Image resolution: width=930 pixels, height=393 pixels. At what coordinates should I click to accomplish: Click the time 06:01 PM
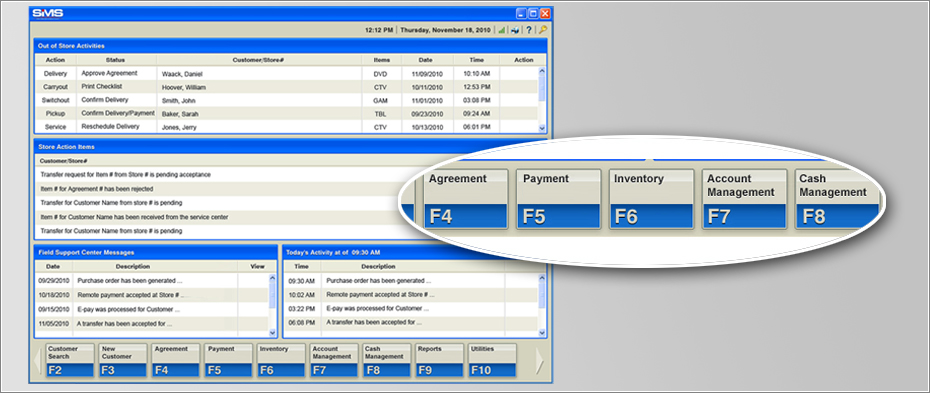(x=476, y=127)
